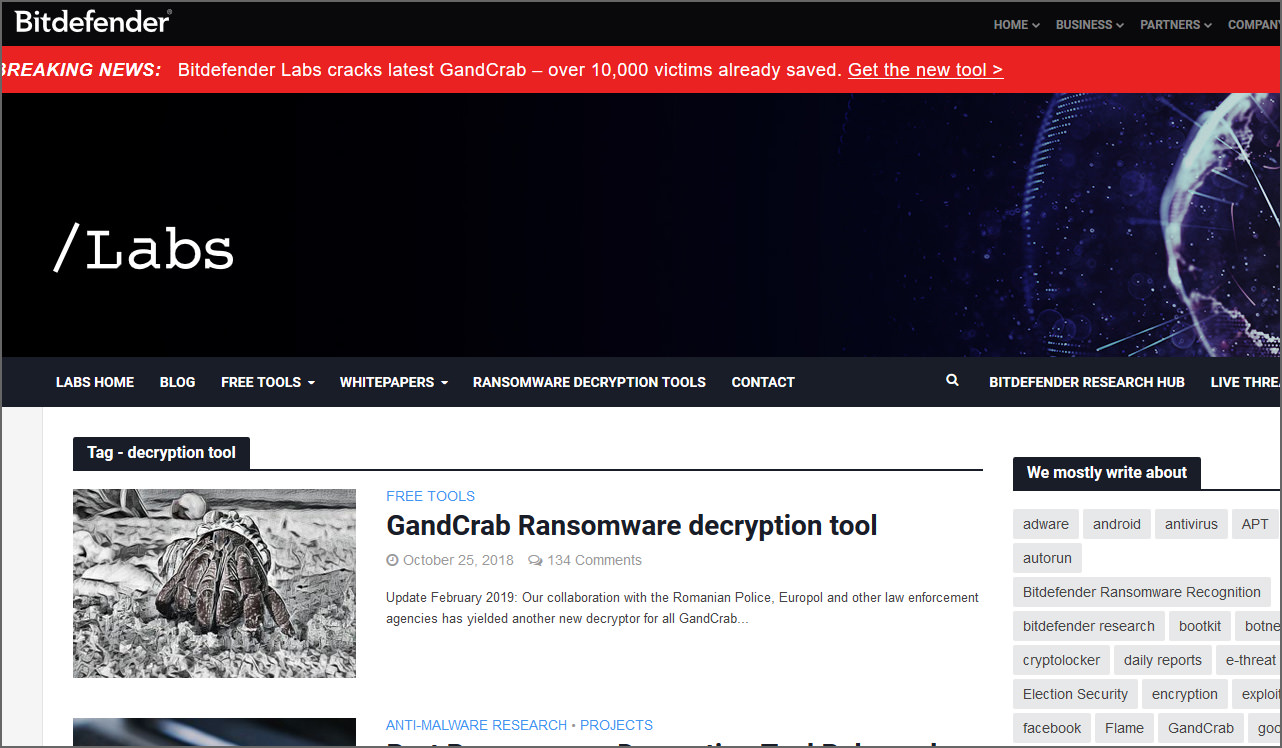
Task: Click the search magnifier icon
Action: coord(952,381)
